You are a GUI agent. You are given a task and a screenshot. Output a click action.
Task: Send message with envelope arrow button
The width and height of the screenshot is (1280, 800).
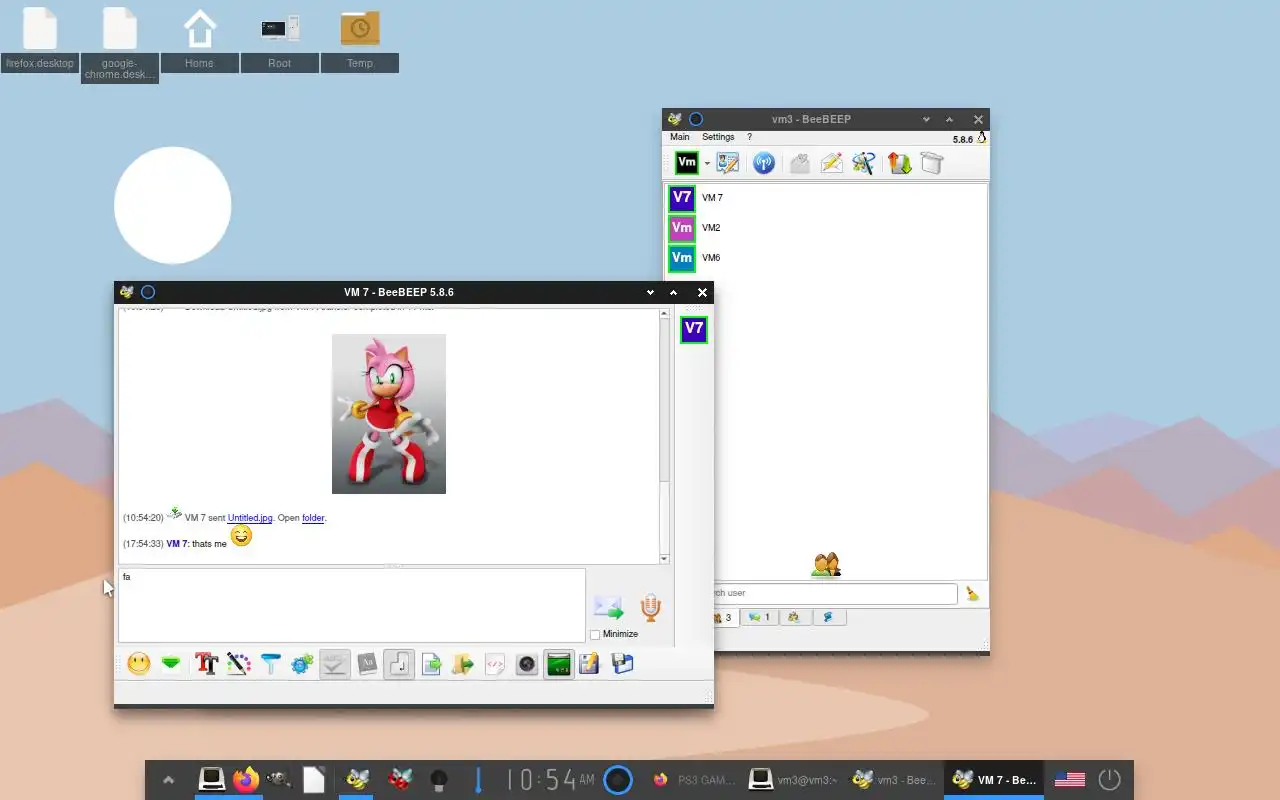click(x=608, y=607)
